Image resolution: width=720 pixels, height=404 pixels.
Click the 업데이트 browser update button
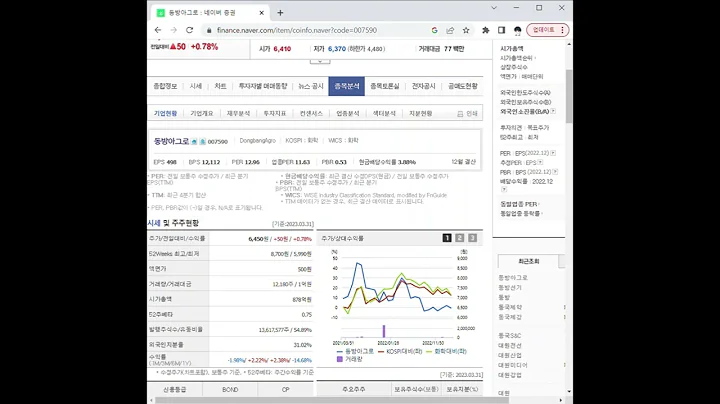548,30
